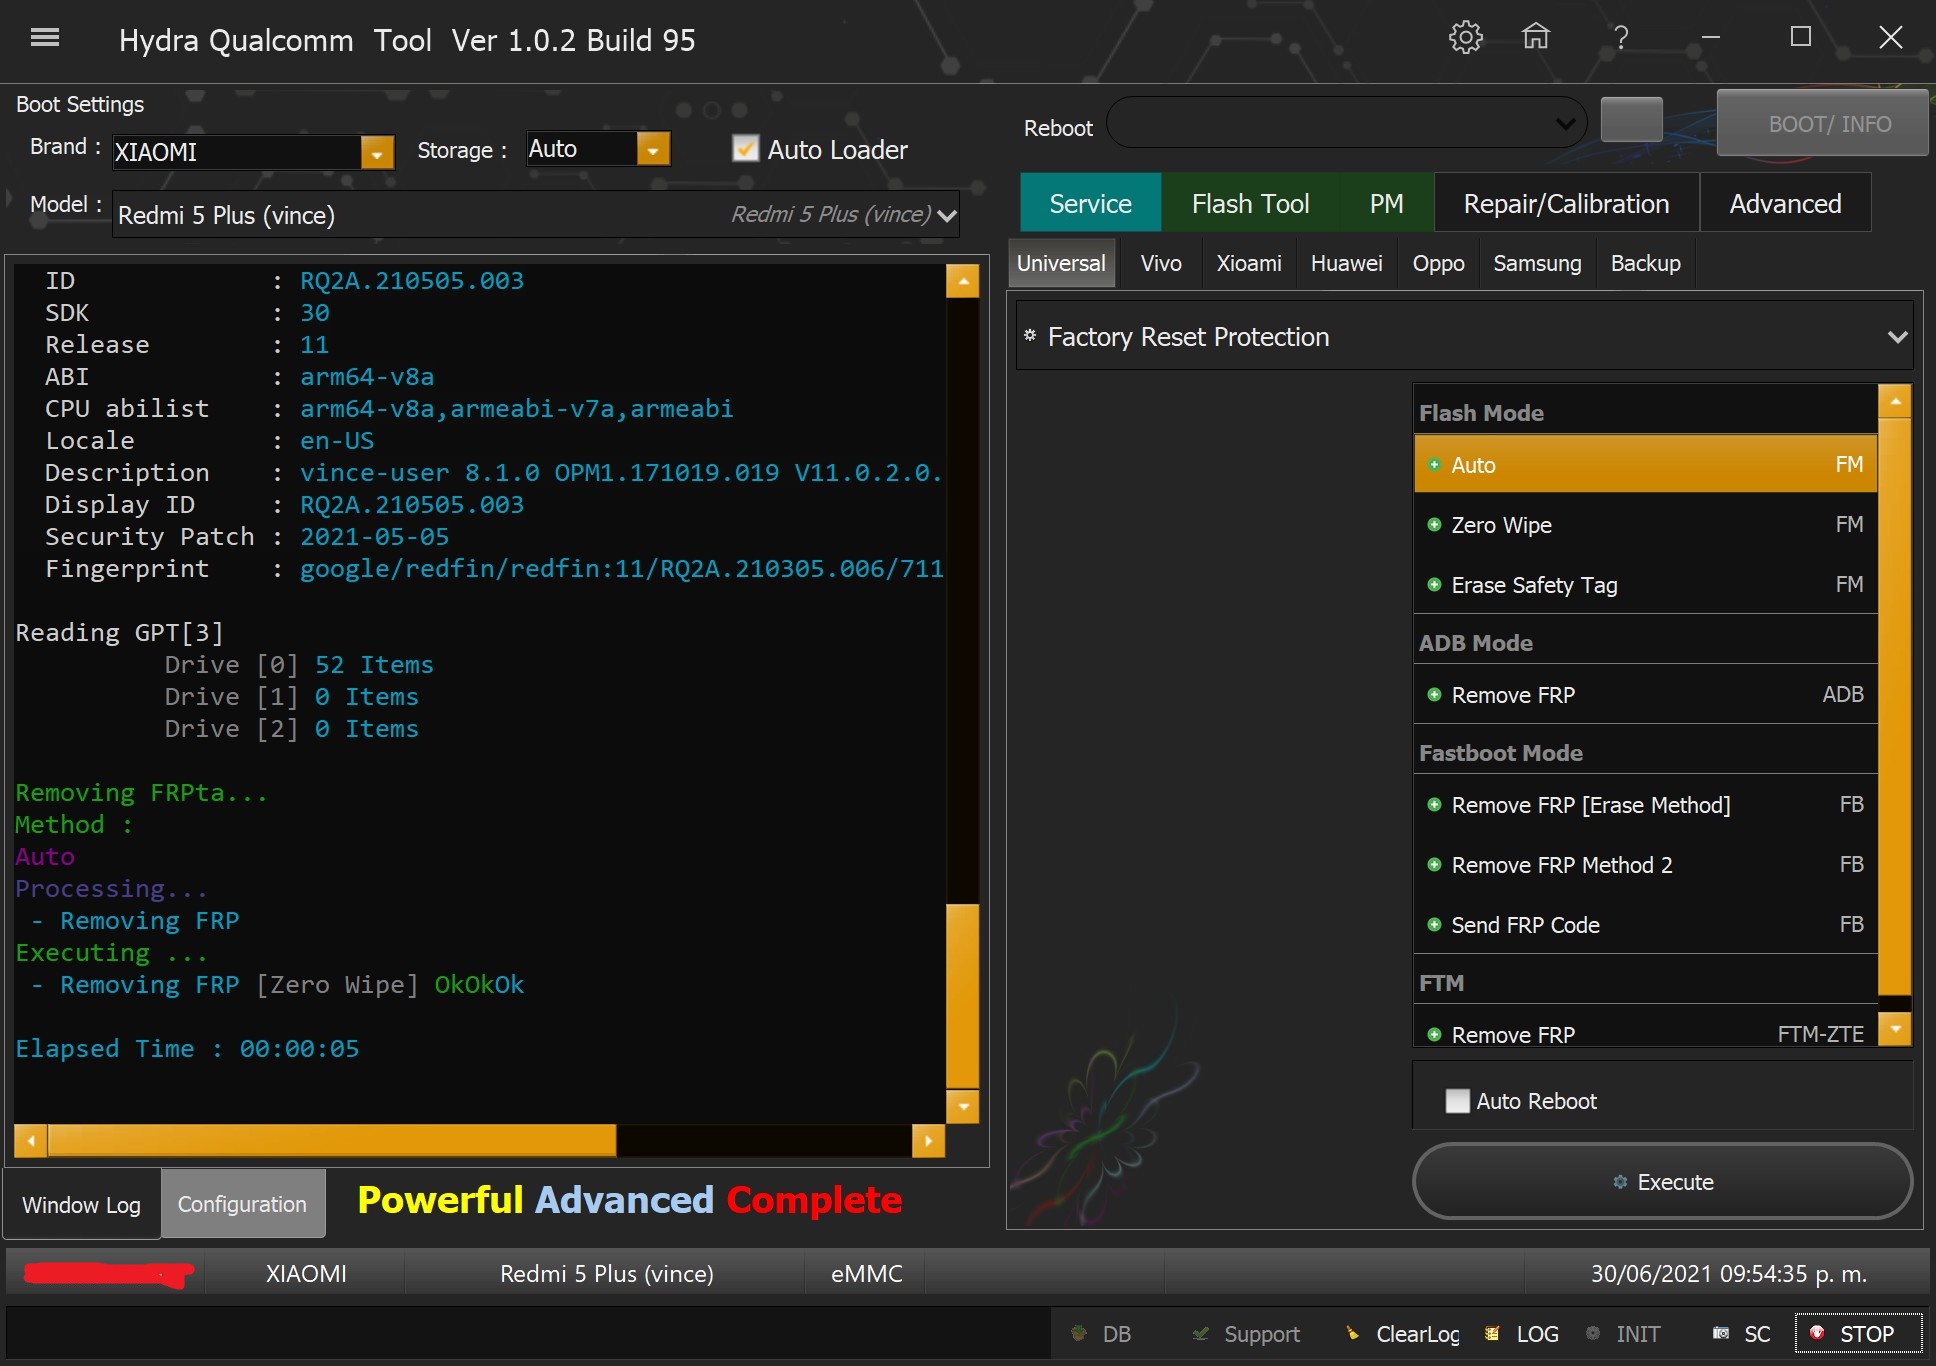Screen dimensions: 1936x1366
Task: Open the LOG icon in bottom bar
Action: coord(1492,1333)
